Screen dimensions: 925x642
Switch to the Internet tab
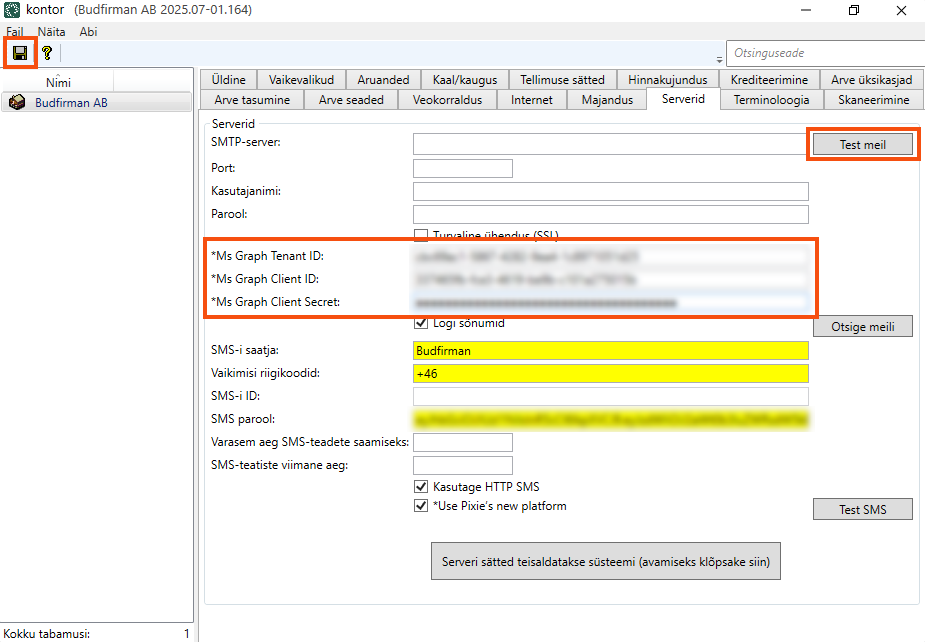[531, 100]
